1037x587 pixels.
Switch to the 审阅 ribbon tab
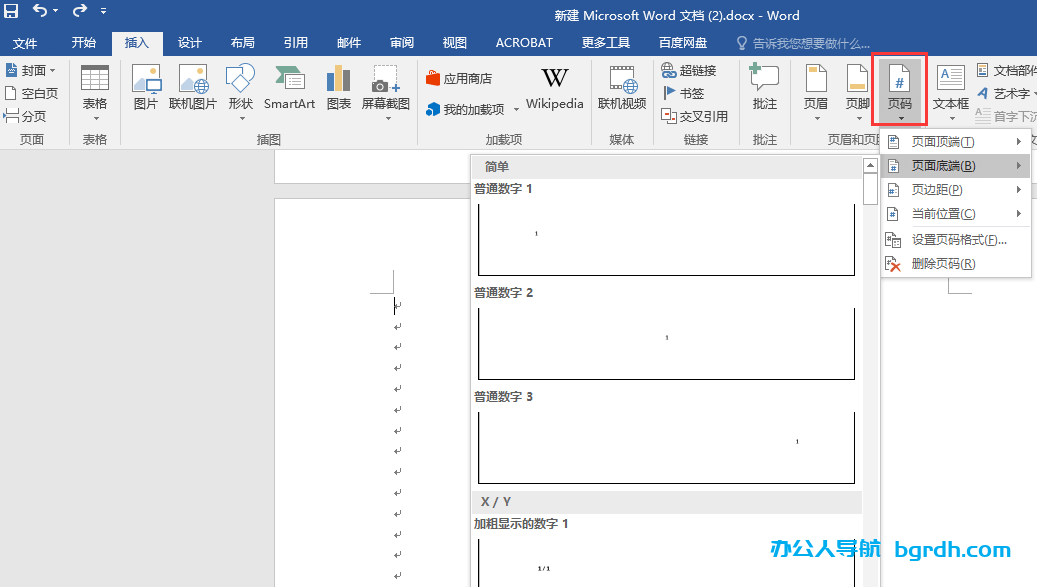tap(401, 42)
